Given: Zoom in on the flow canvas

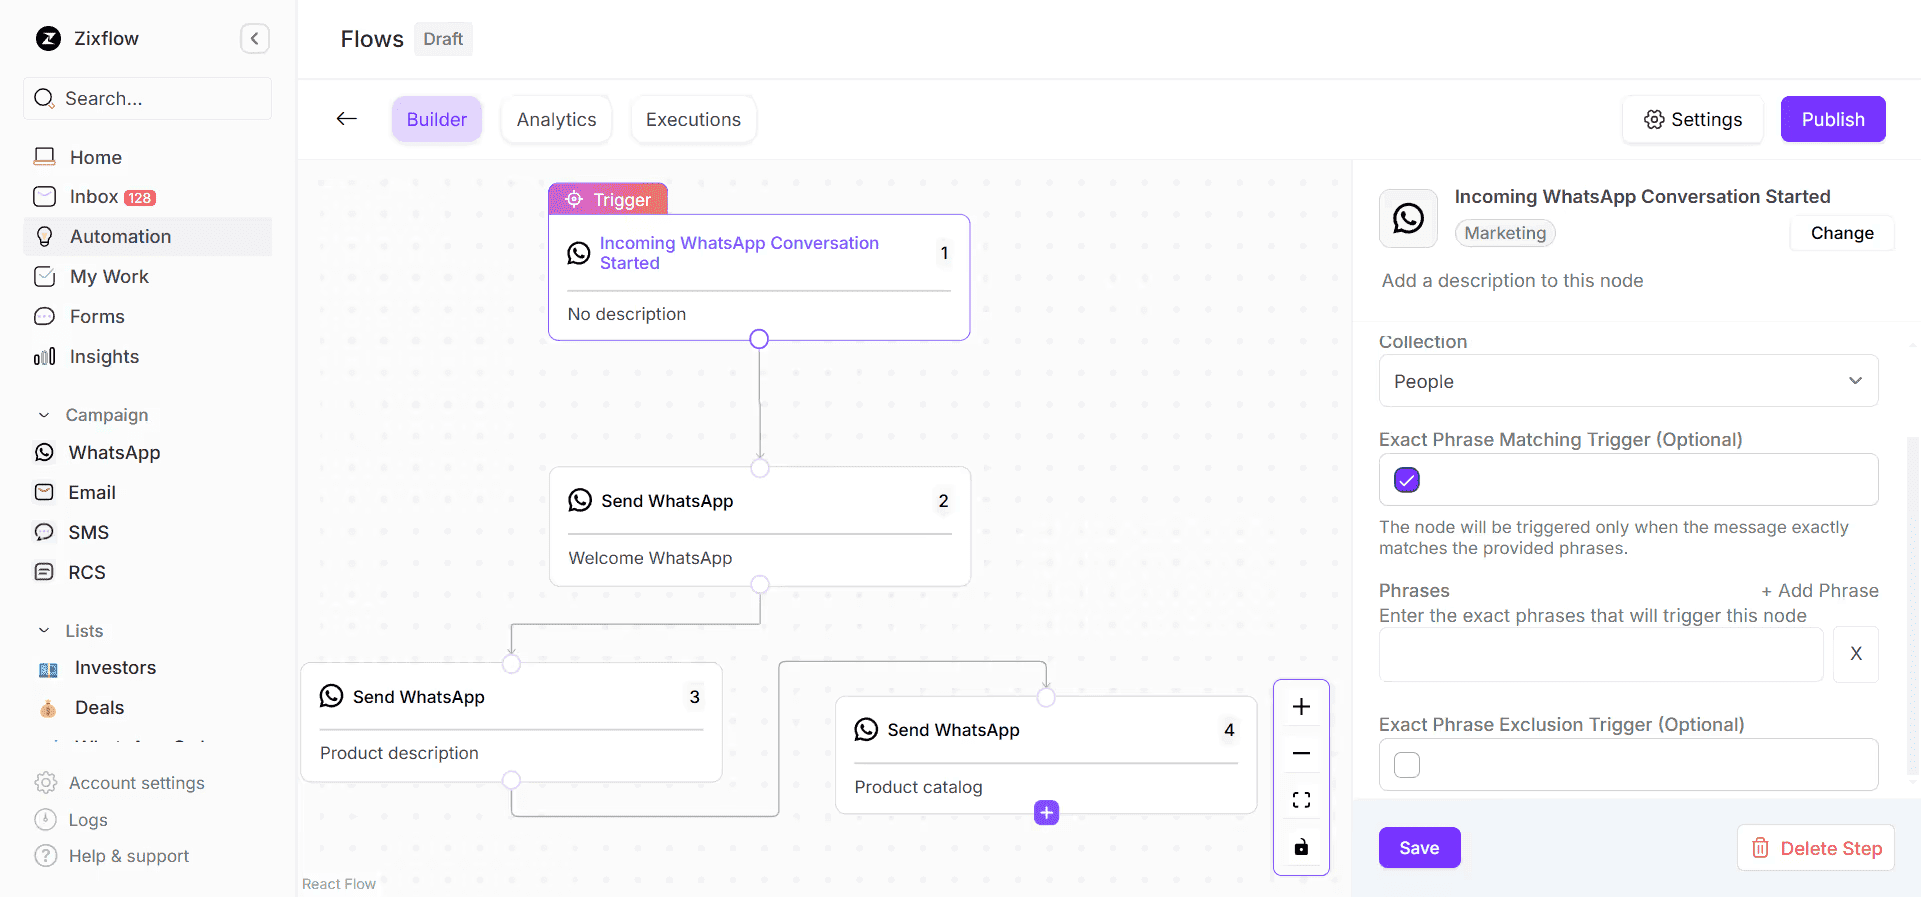Looking at the screenshot, I should click(1301, 707).
